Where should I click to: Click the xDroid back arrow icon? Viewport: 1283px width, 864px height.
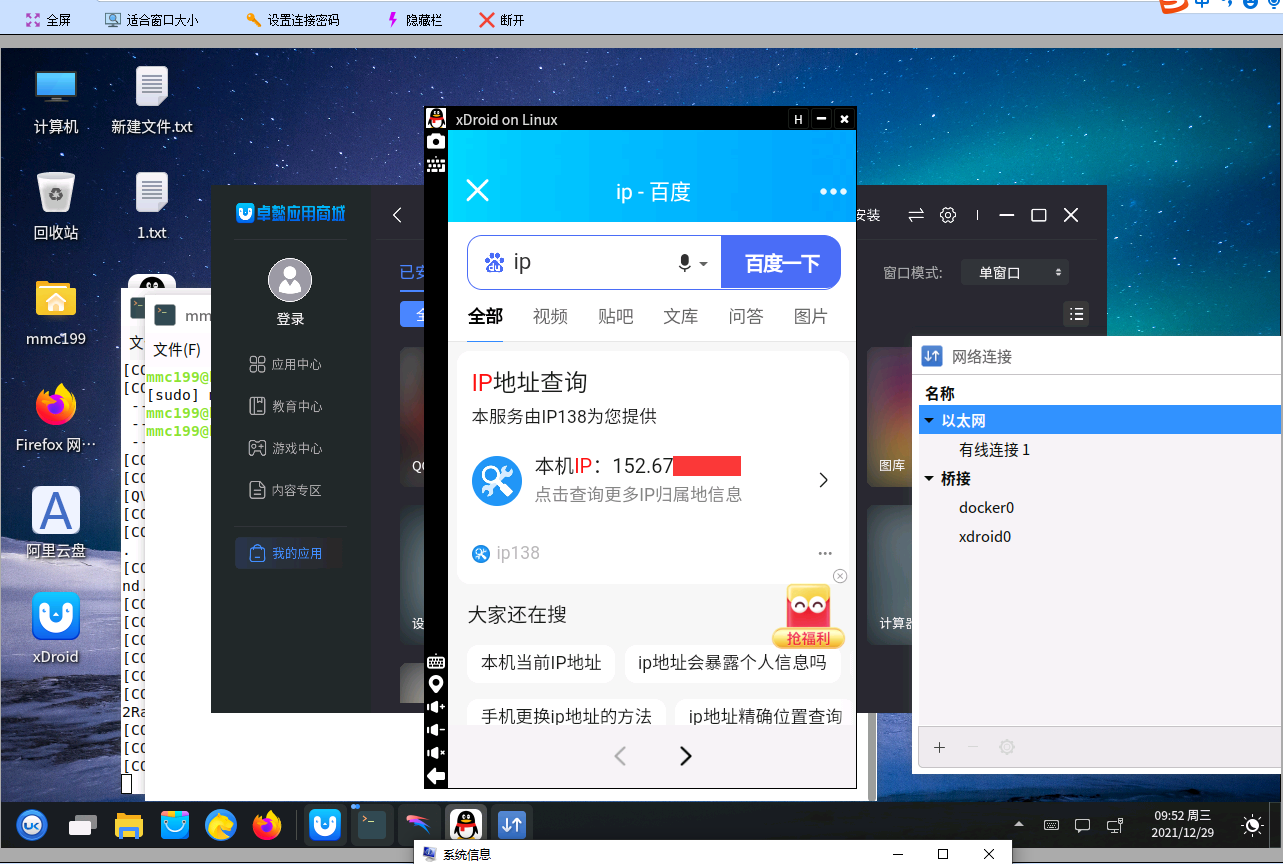436,776
